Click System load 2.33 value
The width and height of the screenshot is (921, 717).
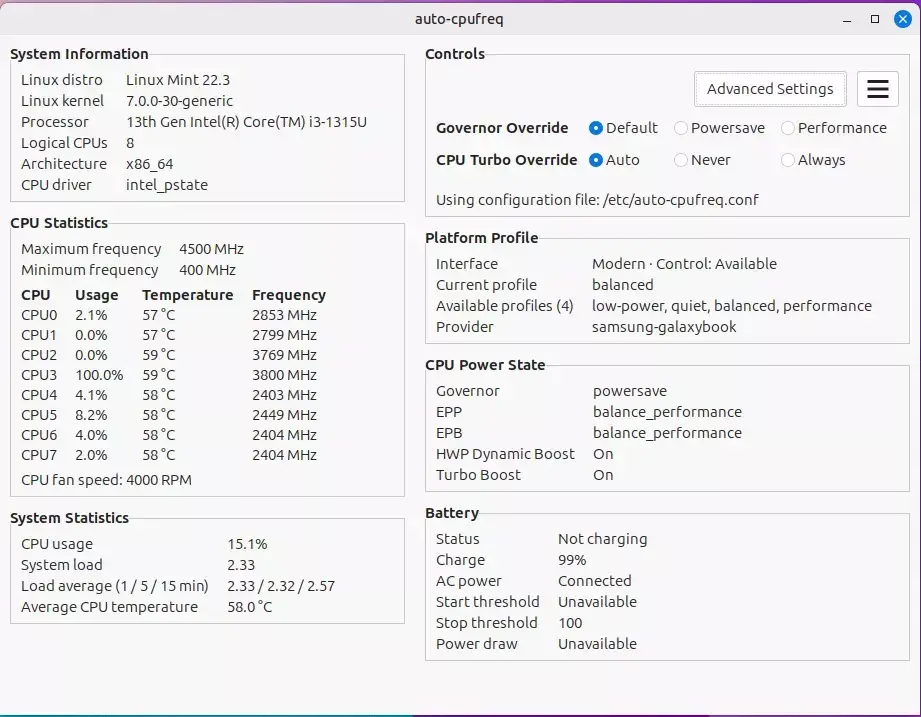241,565
